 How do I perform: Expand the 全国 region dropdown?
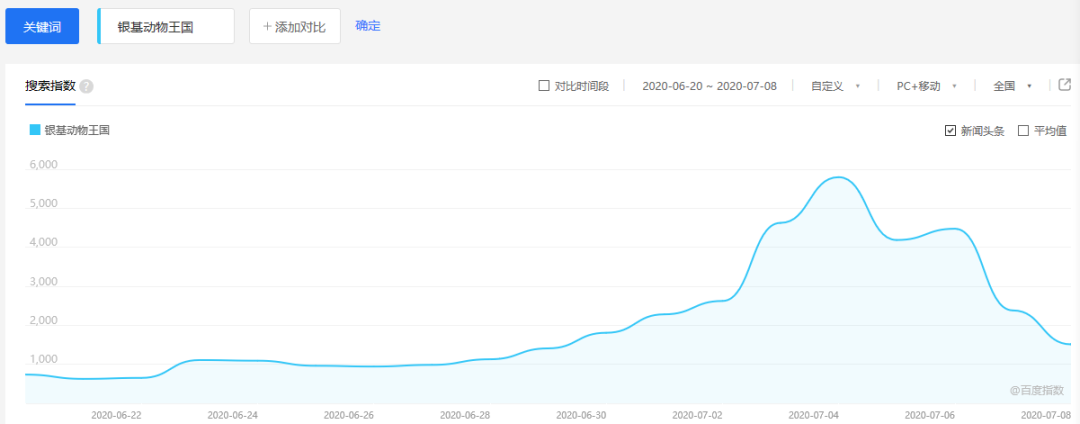1012,87
